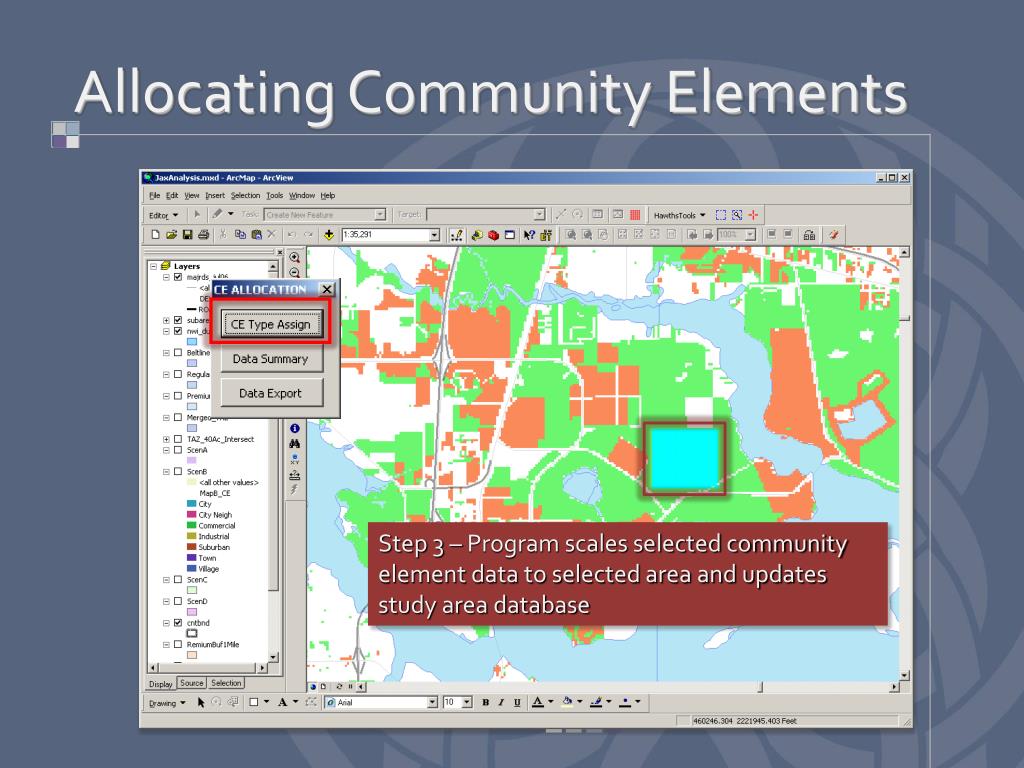This screenshot has height=768, width=1024.
Task: Enable the RemiumBuf1Mile layer checkbox
Action: [x=178, y=644]
